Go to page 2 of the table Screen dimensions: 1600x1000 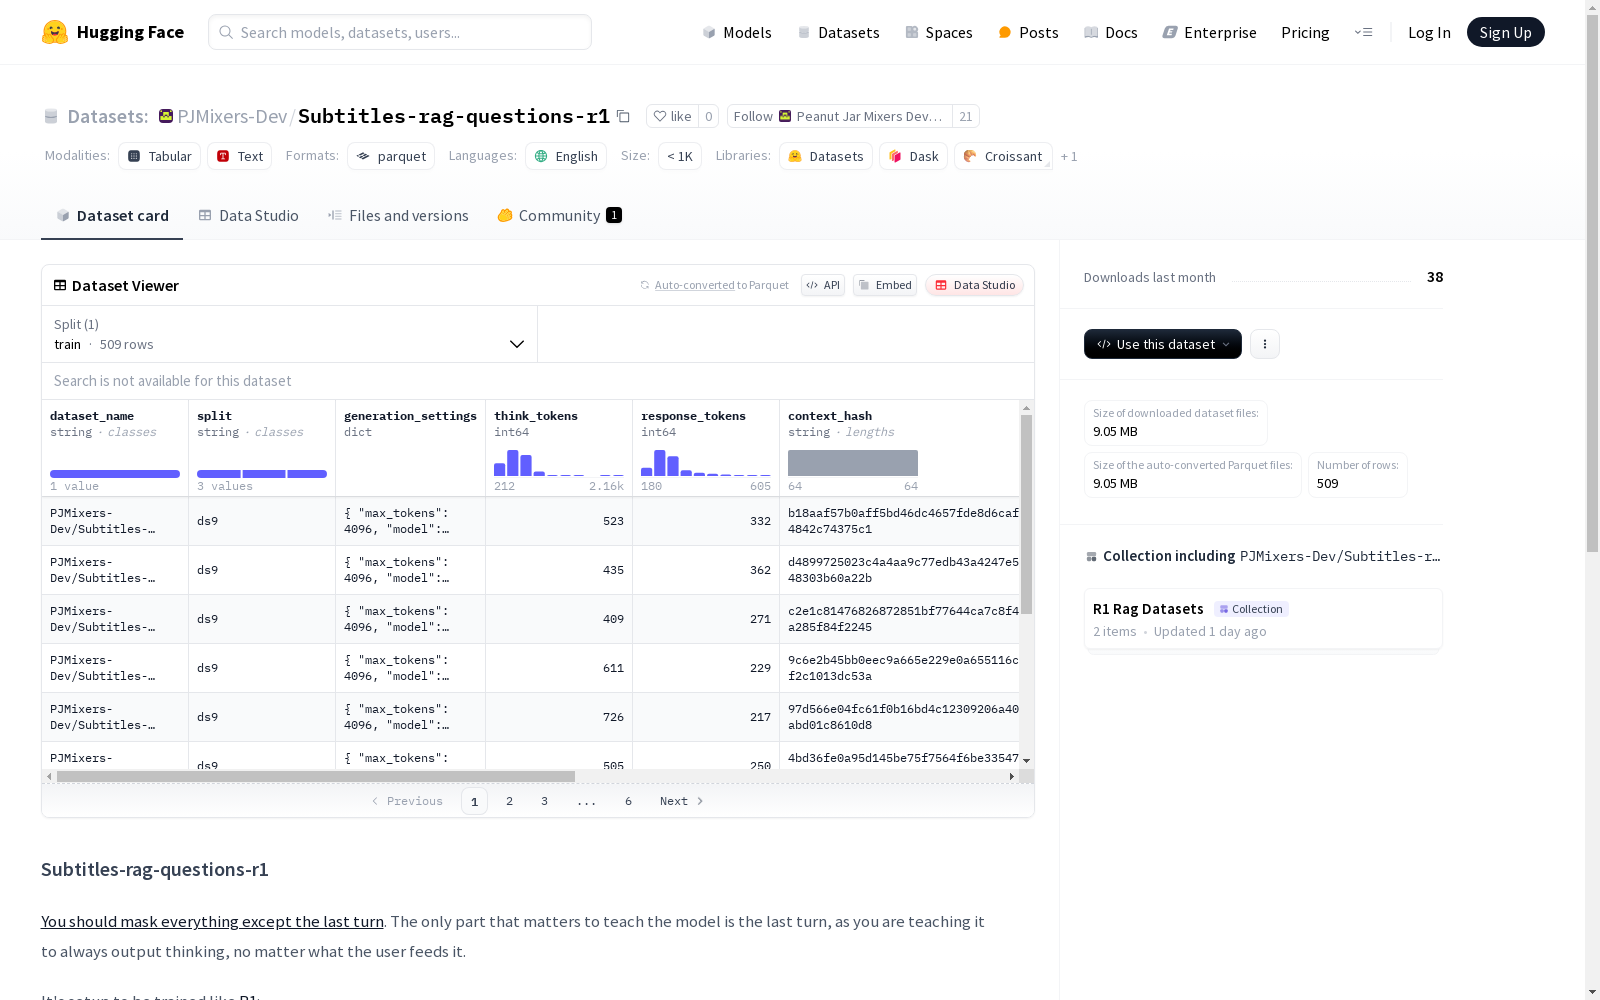pos(510,801)
